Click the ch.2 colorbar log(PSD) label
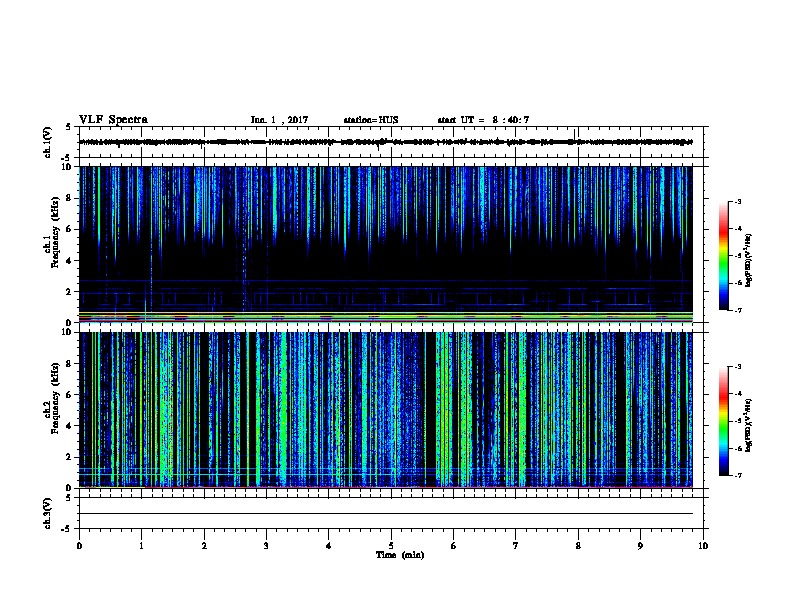Screen dimensions: 792x612 (749, 426)
